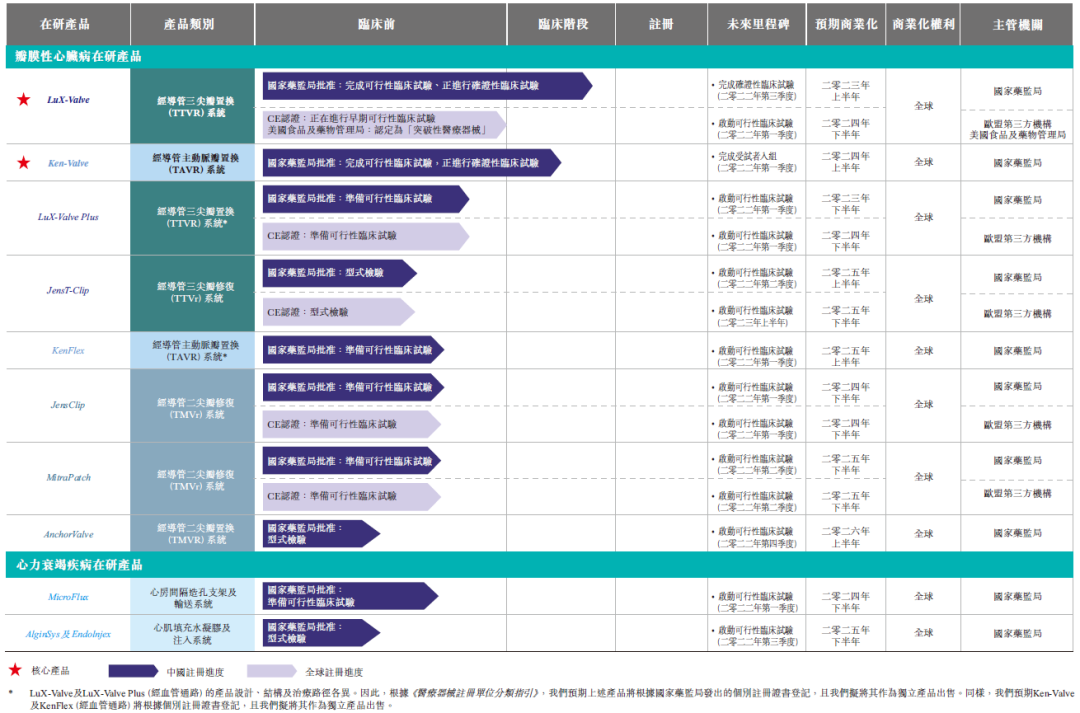Select 美國食品及藥物管理局 in the 主管機關 column
Viewport: 1080px width, 713px height.
pyautogui.click(x=1017, y=135)
